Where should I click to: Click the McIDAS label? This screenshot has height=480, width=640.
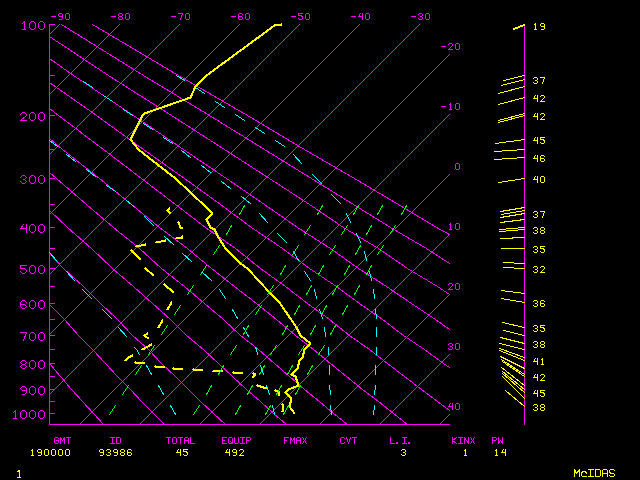pyautogui.click(x=594, y=472)
